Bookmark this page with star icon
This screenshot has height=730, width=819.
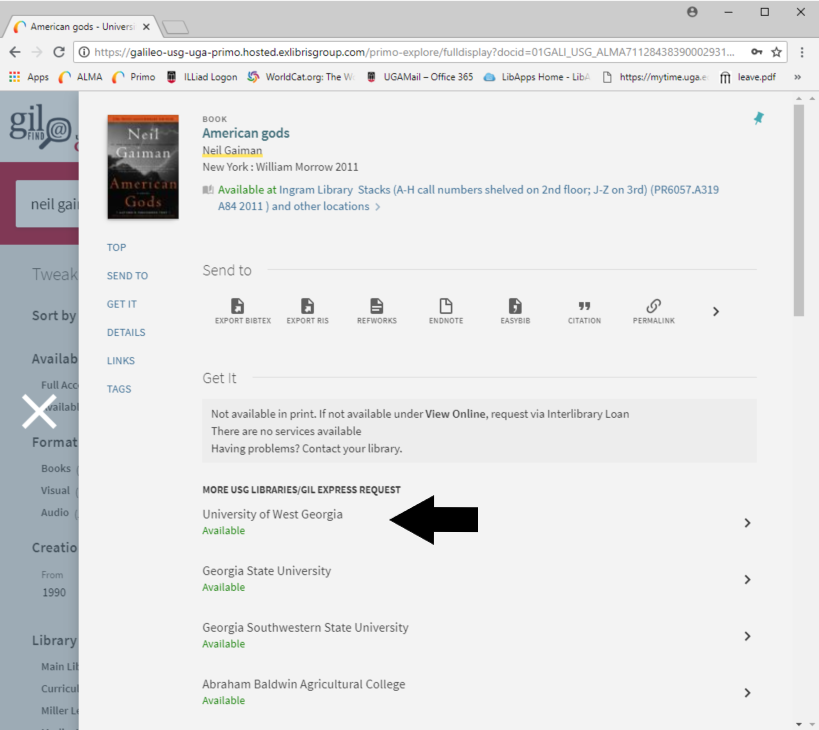[x=776, y=52]
